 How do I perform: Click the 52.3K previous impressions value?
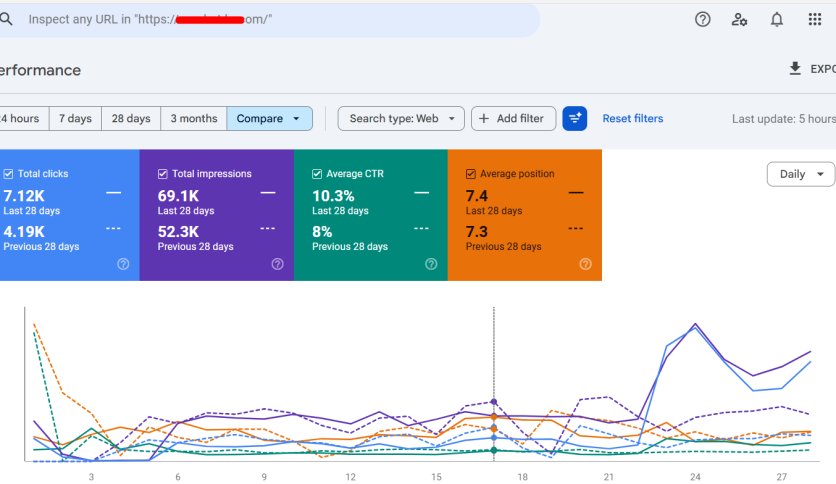click(x=178, y=232)
